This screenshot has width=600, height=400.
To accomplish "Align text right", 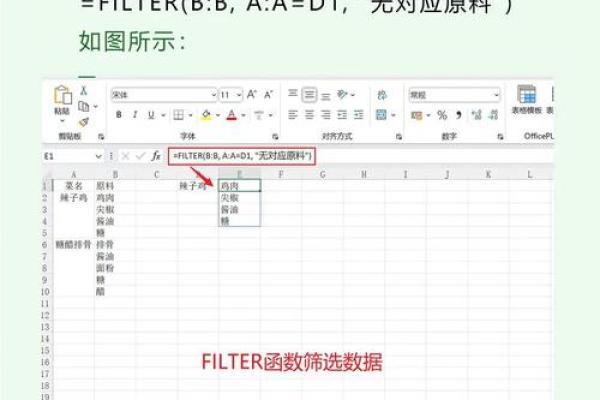I will click(326, 114).
